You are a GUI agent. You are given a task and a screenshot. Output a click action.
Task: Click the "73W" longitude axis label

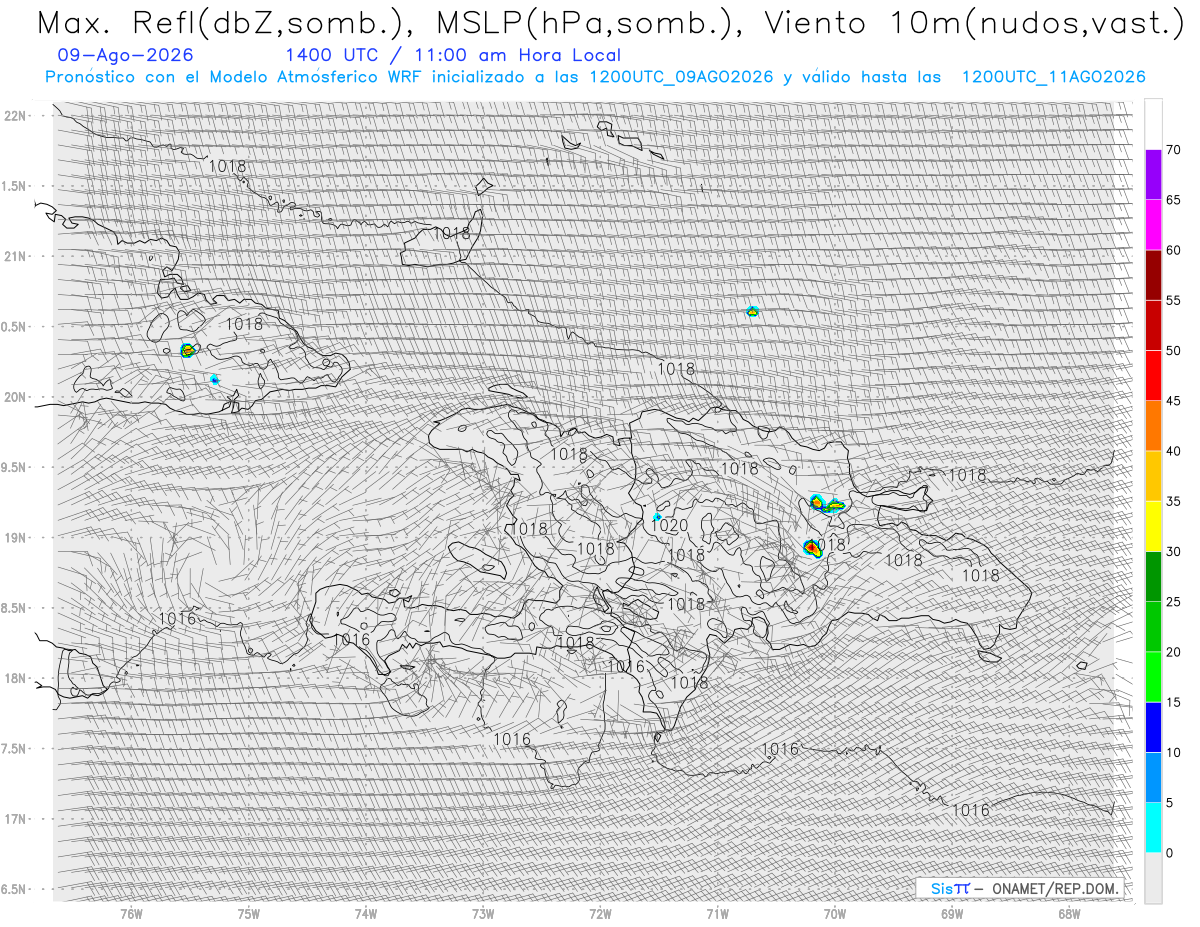pyautogui.click(x=483, y=914)
